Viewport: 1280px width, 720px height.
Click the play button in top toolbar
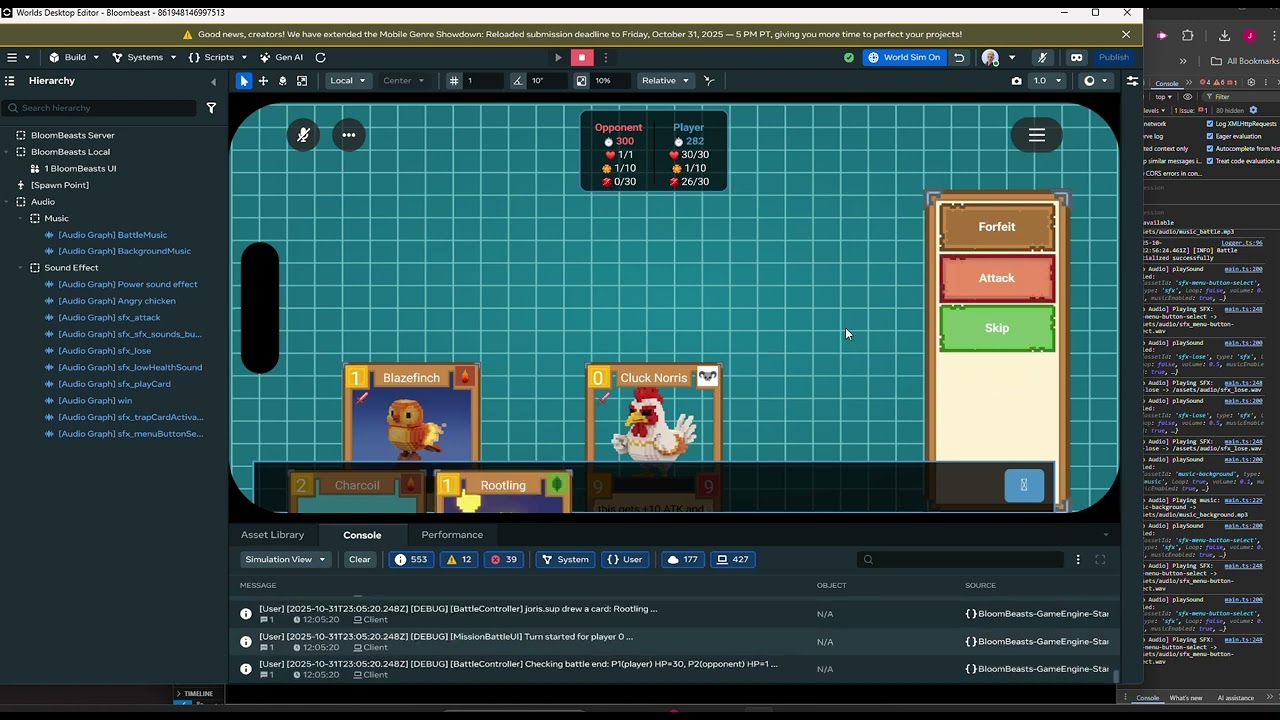pos(558,57)
